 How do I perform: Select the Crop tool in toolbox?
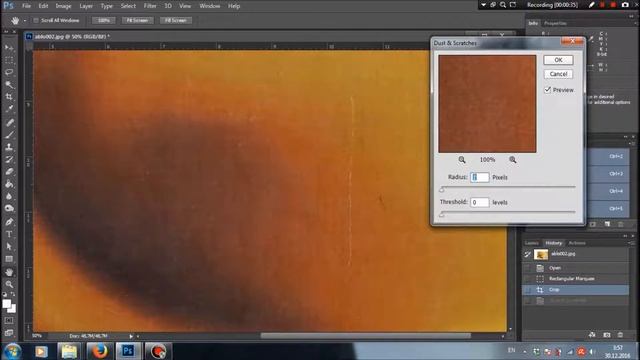[9, 97]
